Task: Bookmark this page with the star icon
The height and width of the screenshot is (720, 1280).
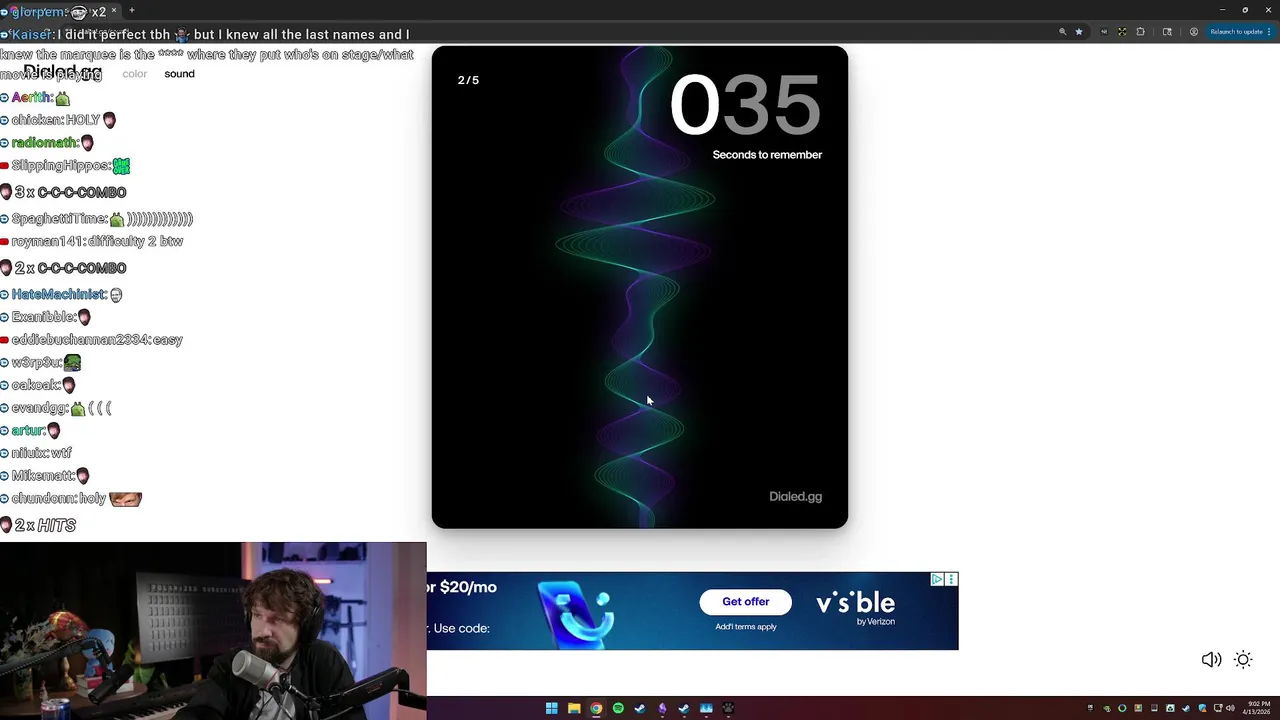Action: coord(1079,32)
